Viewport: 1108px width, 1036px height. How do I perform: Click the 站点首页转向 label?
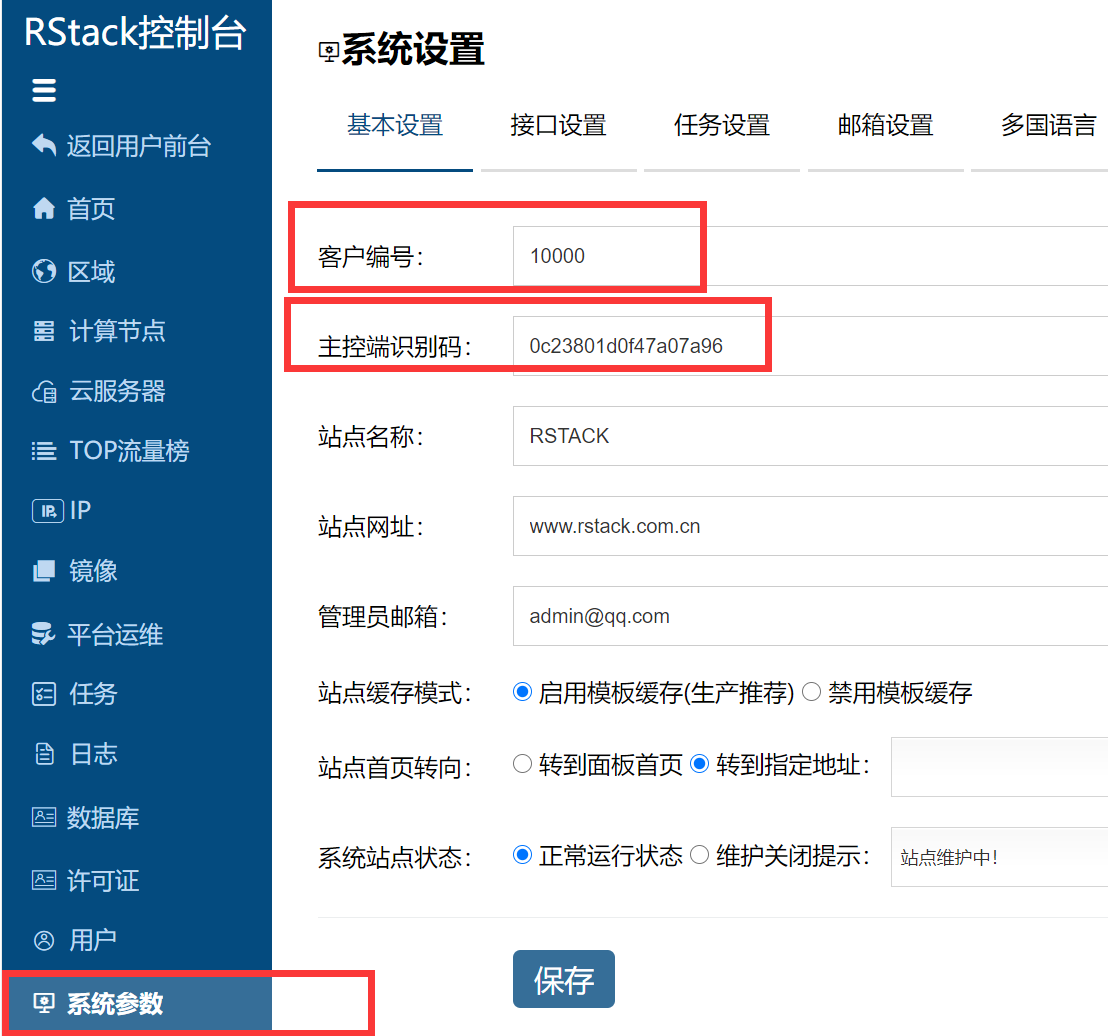click(394, 767)
